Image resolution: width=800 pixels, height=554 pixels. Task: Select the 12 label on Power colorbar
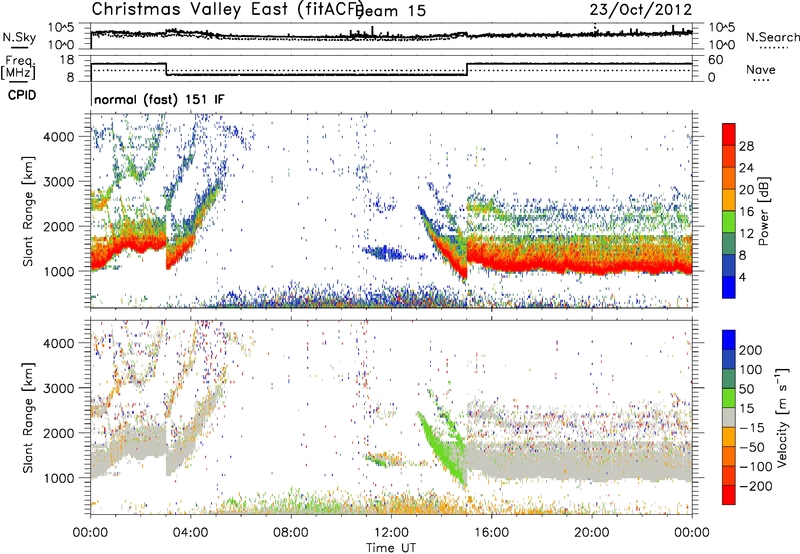(746, 234)
